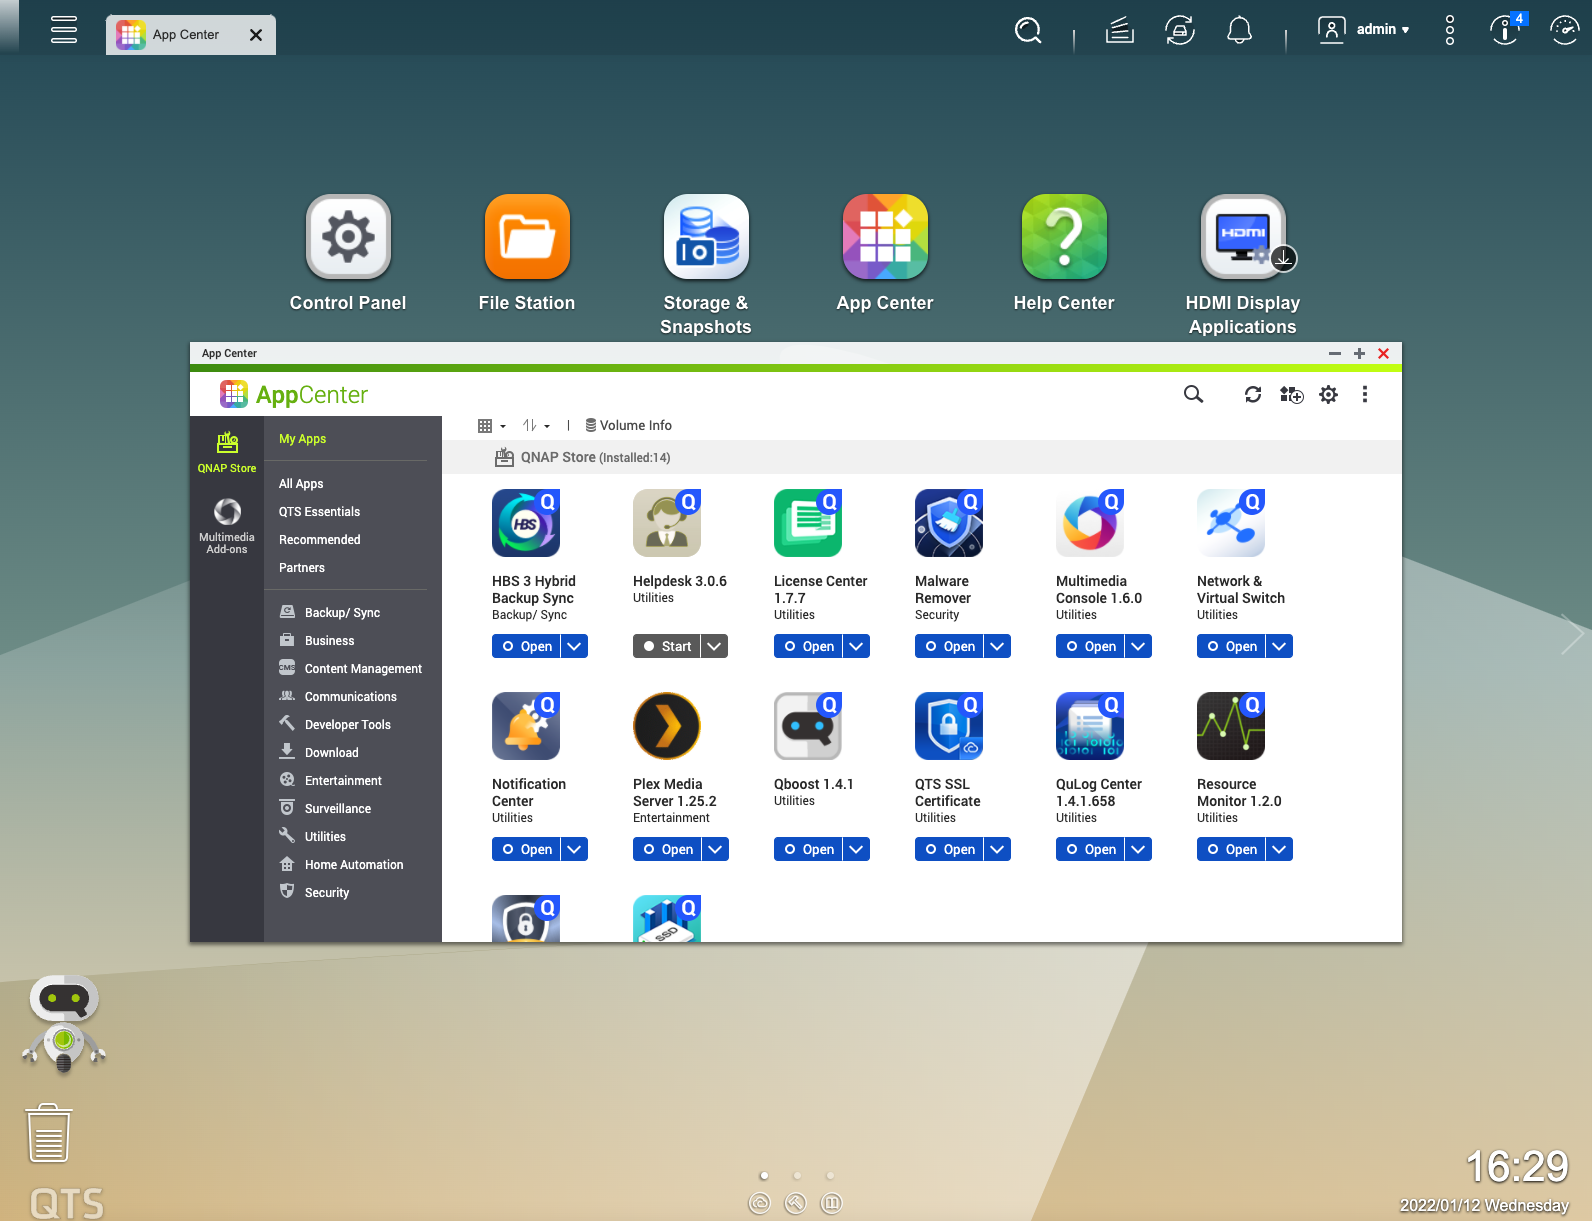Click the Notification Center app icon
The width and height of the screenshot is (1592, 1221).
pyautogui.click(x=526, y=726)
